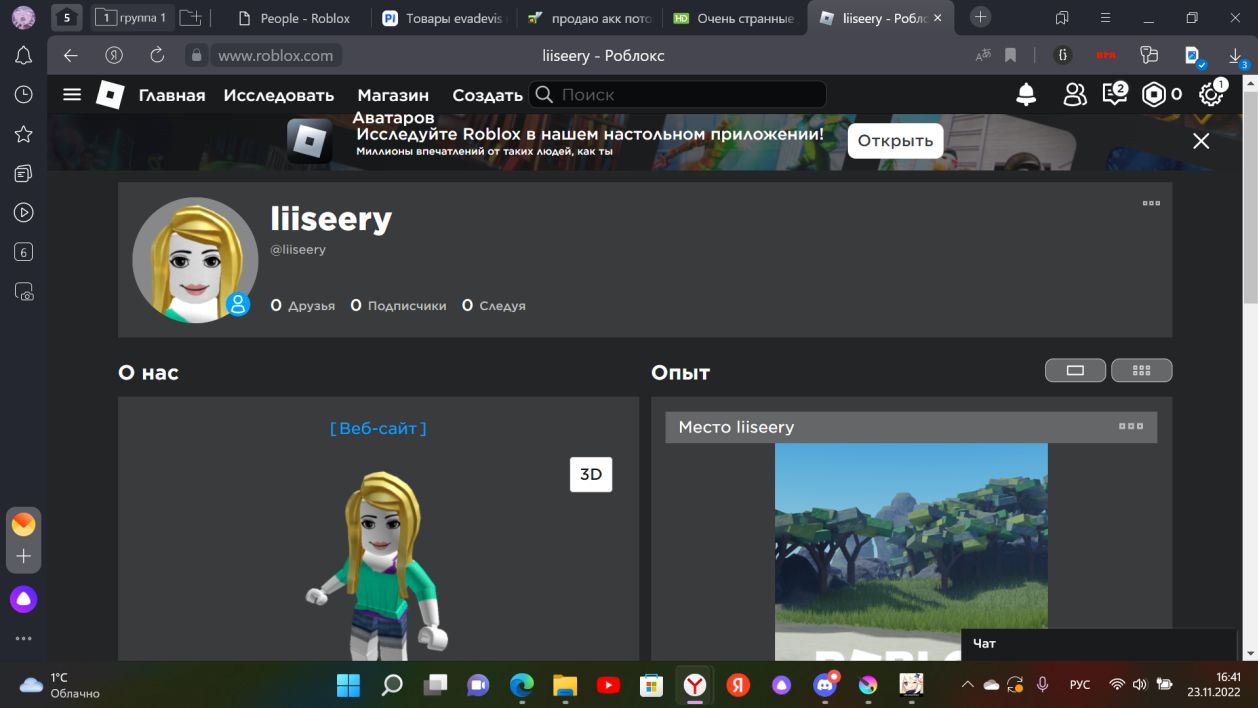Switch to the продаю акк пото tab
The image size is (1258, 708).
tap(590, 18)
